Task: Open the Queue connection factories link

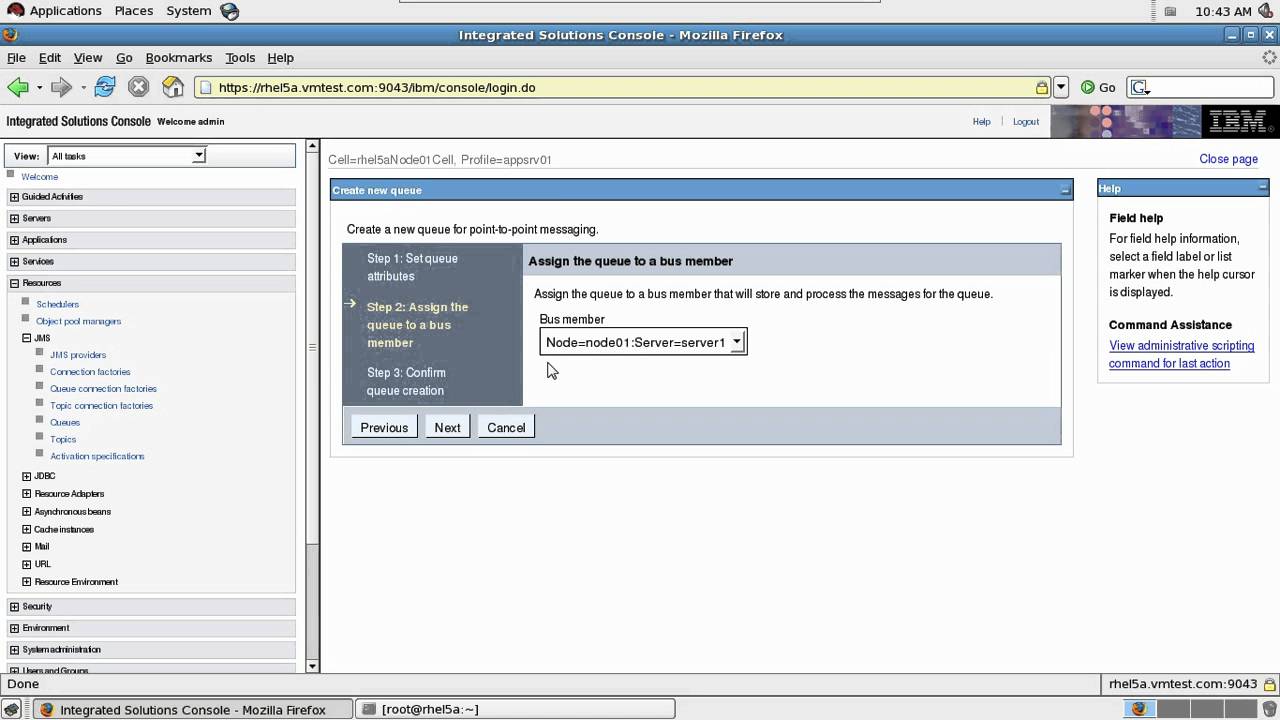Action: (x=104, y=389)
